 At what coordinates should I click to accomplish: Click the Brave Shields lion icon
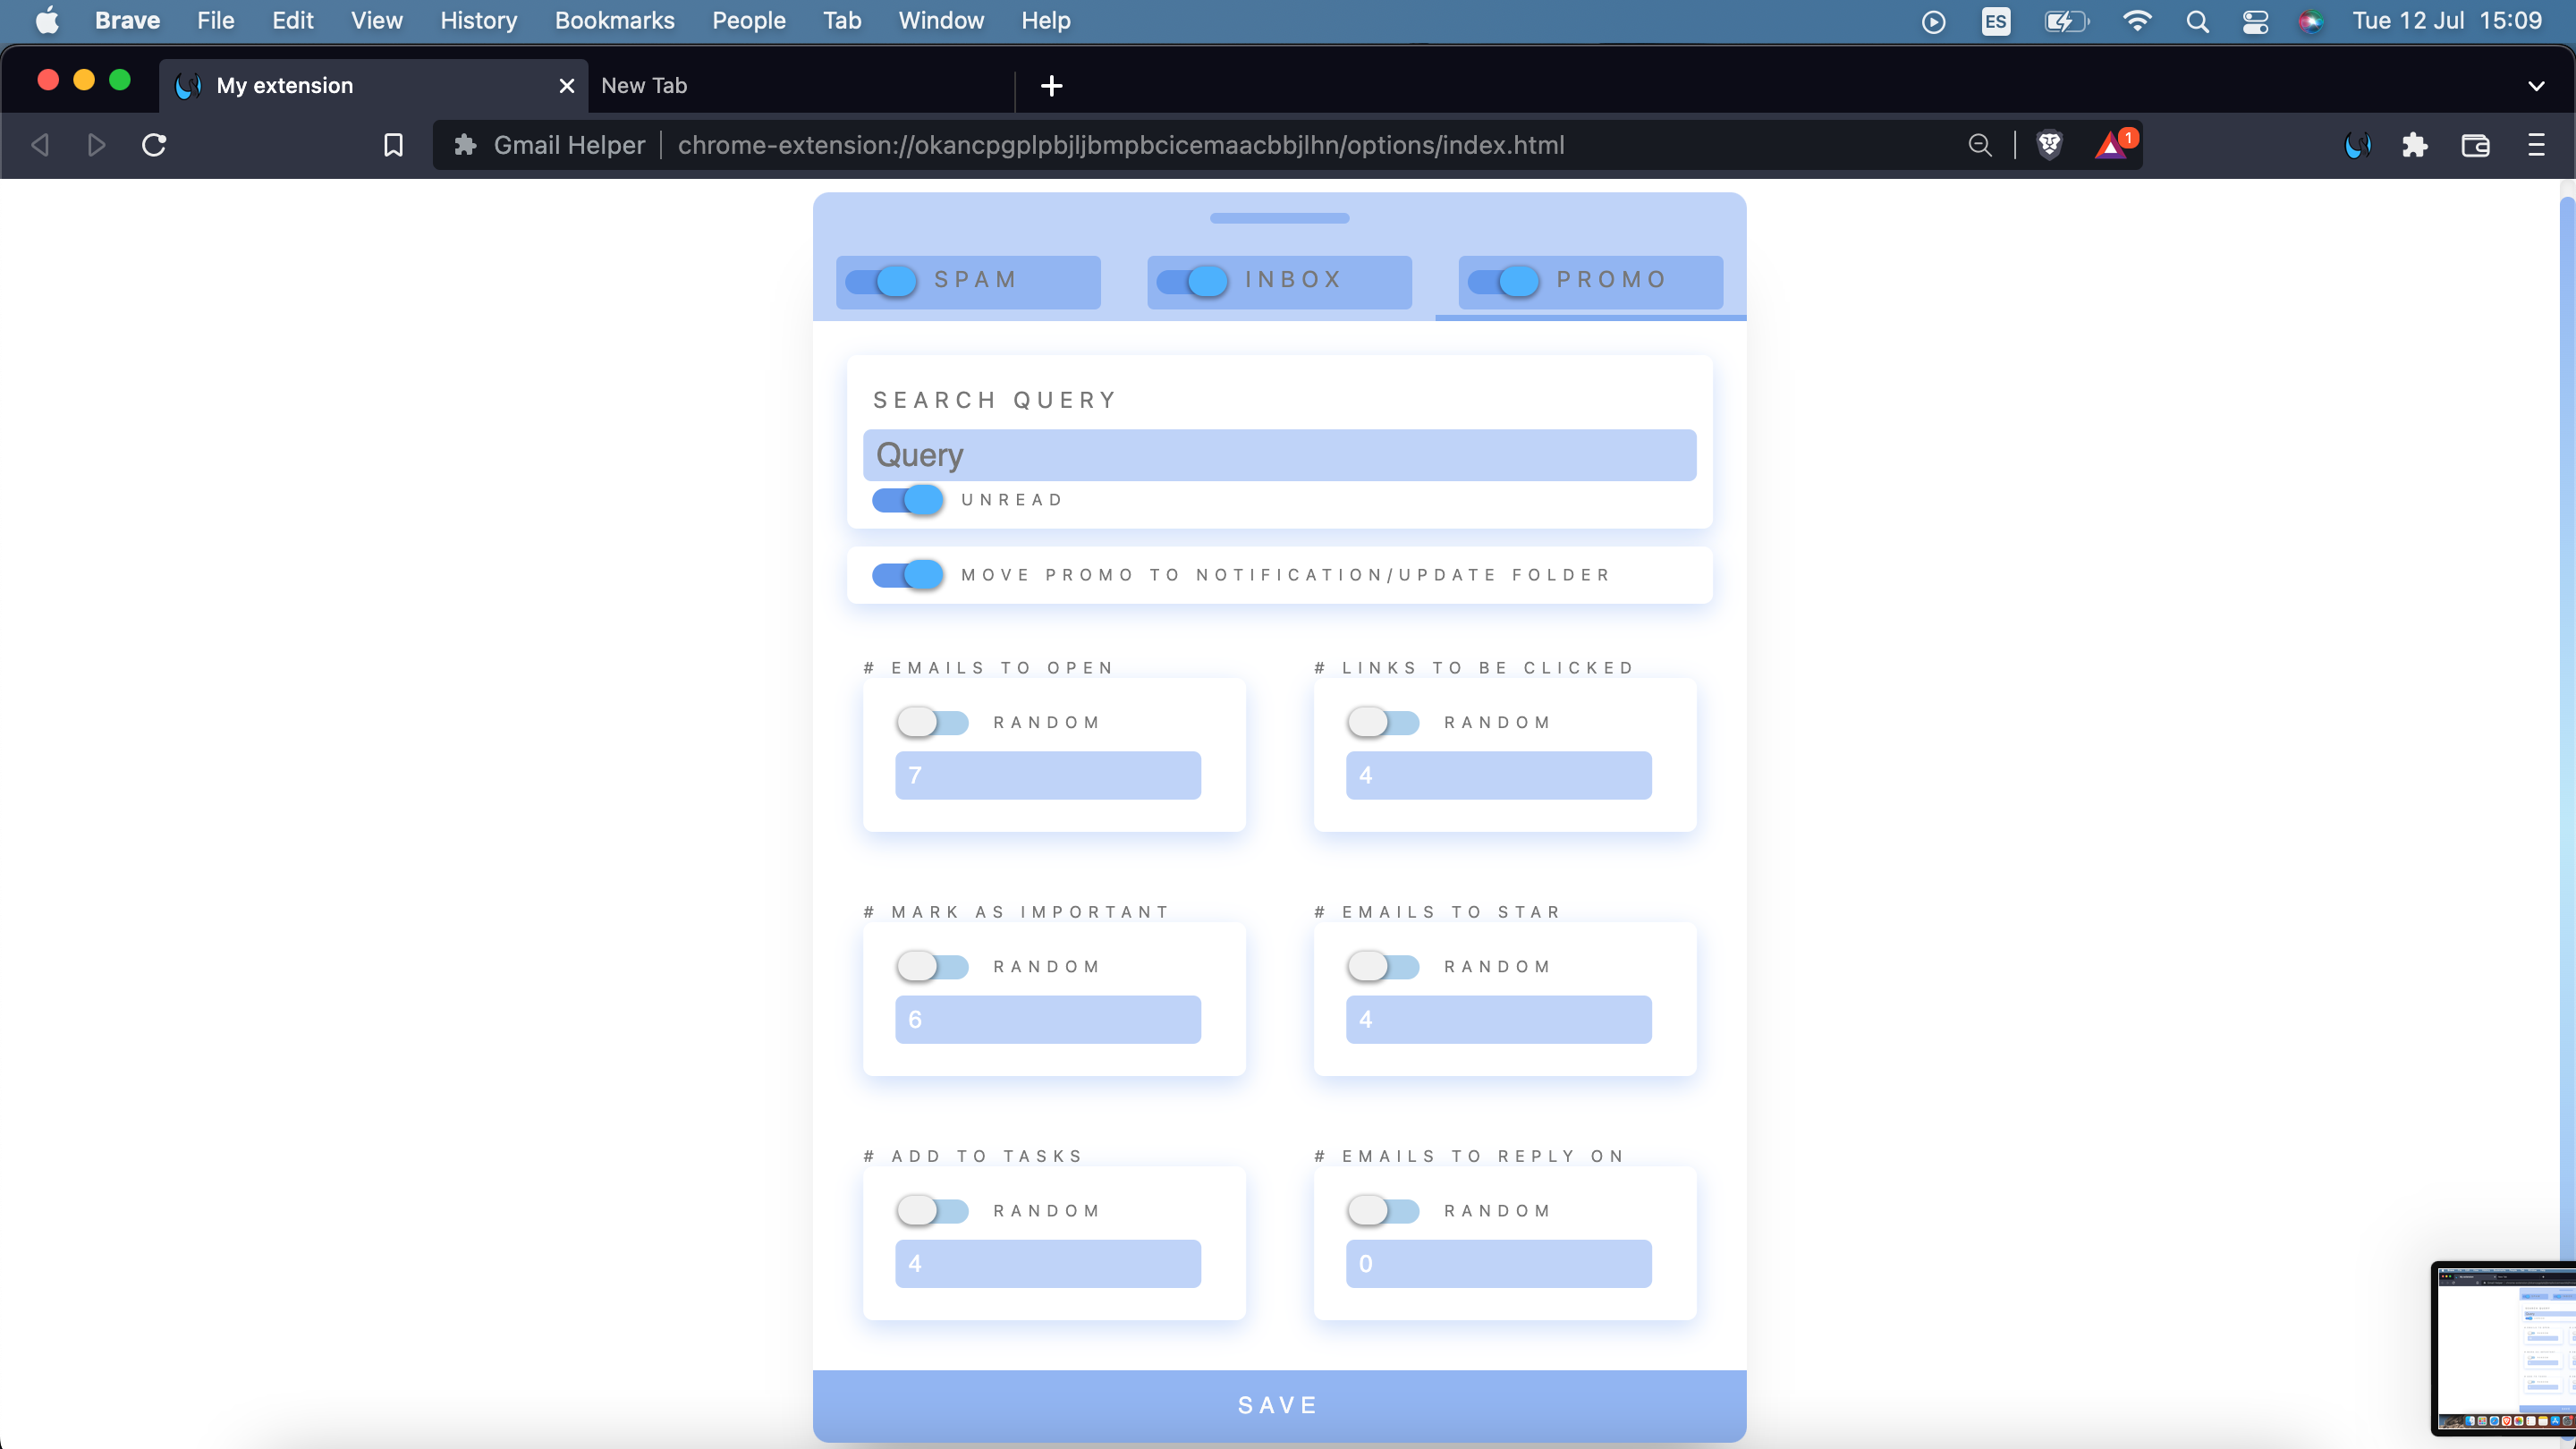pyautogui.click(x=2049, y=145)
